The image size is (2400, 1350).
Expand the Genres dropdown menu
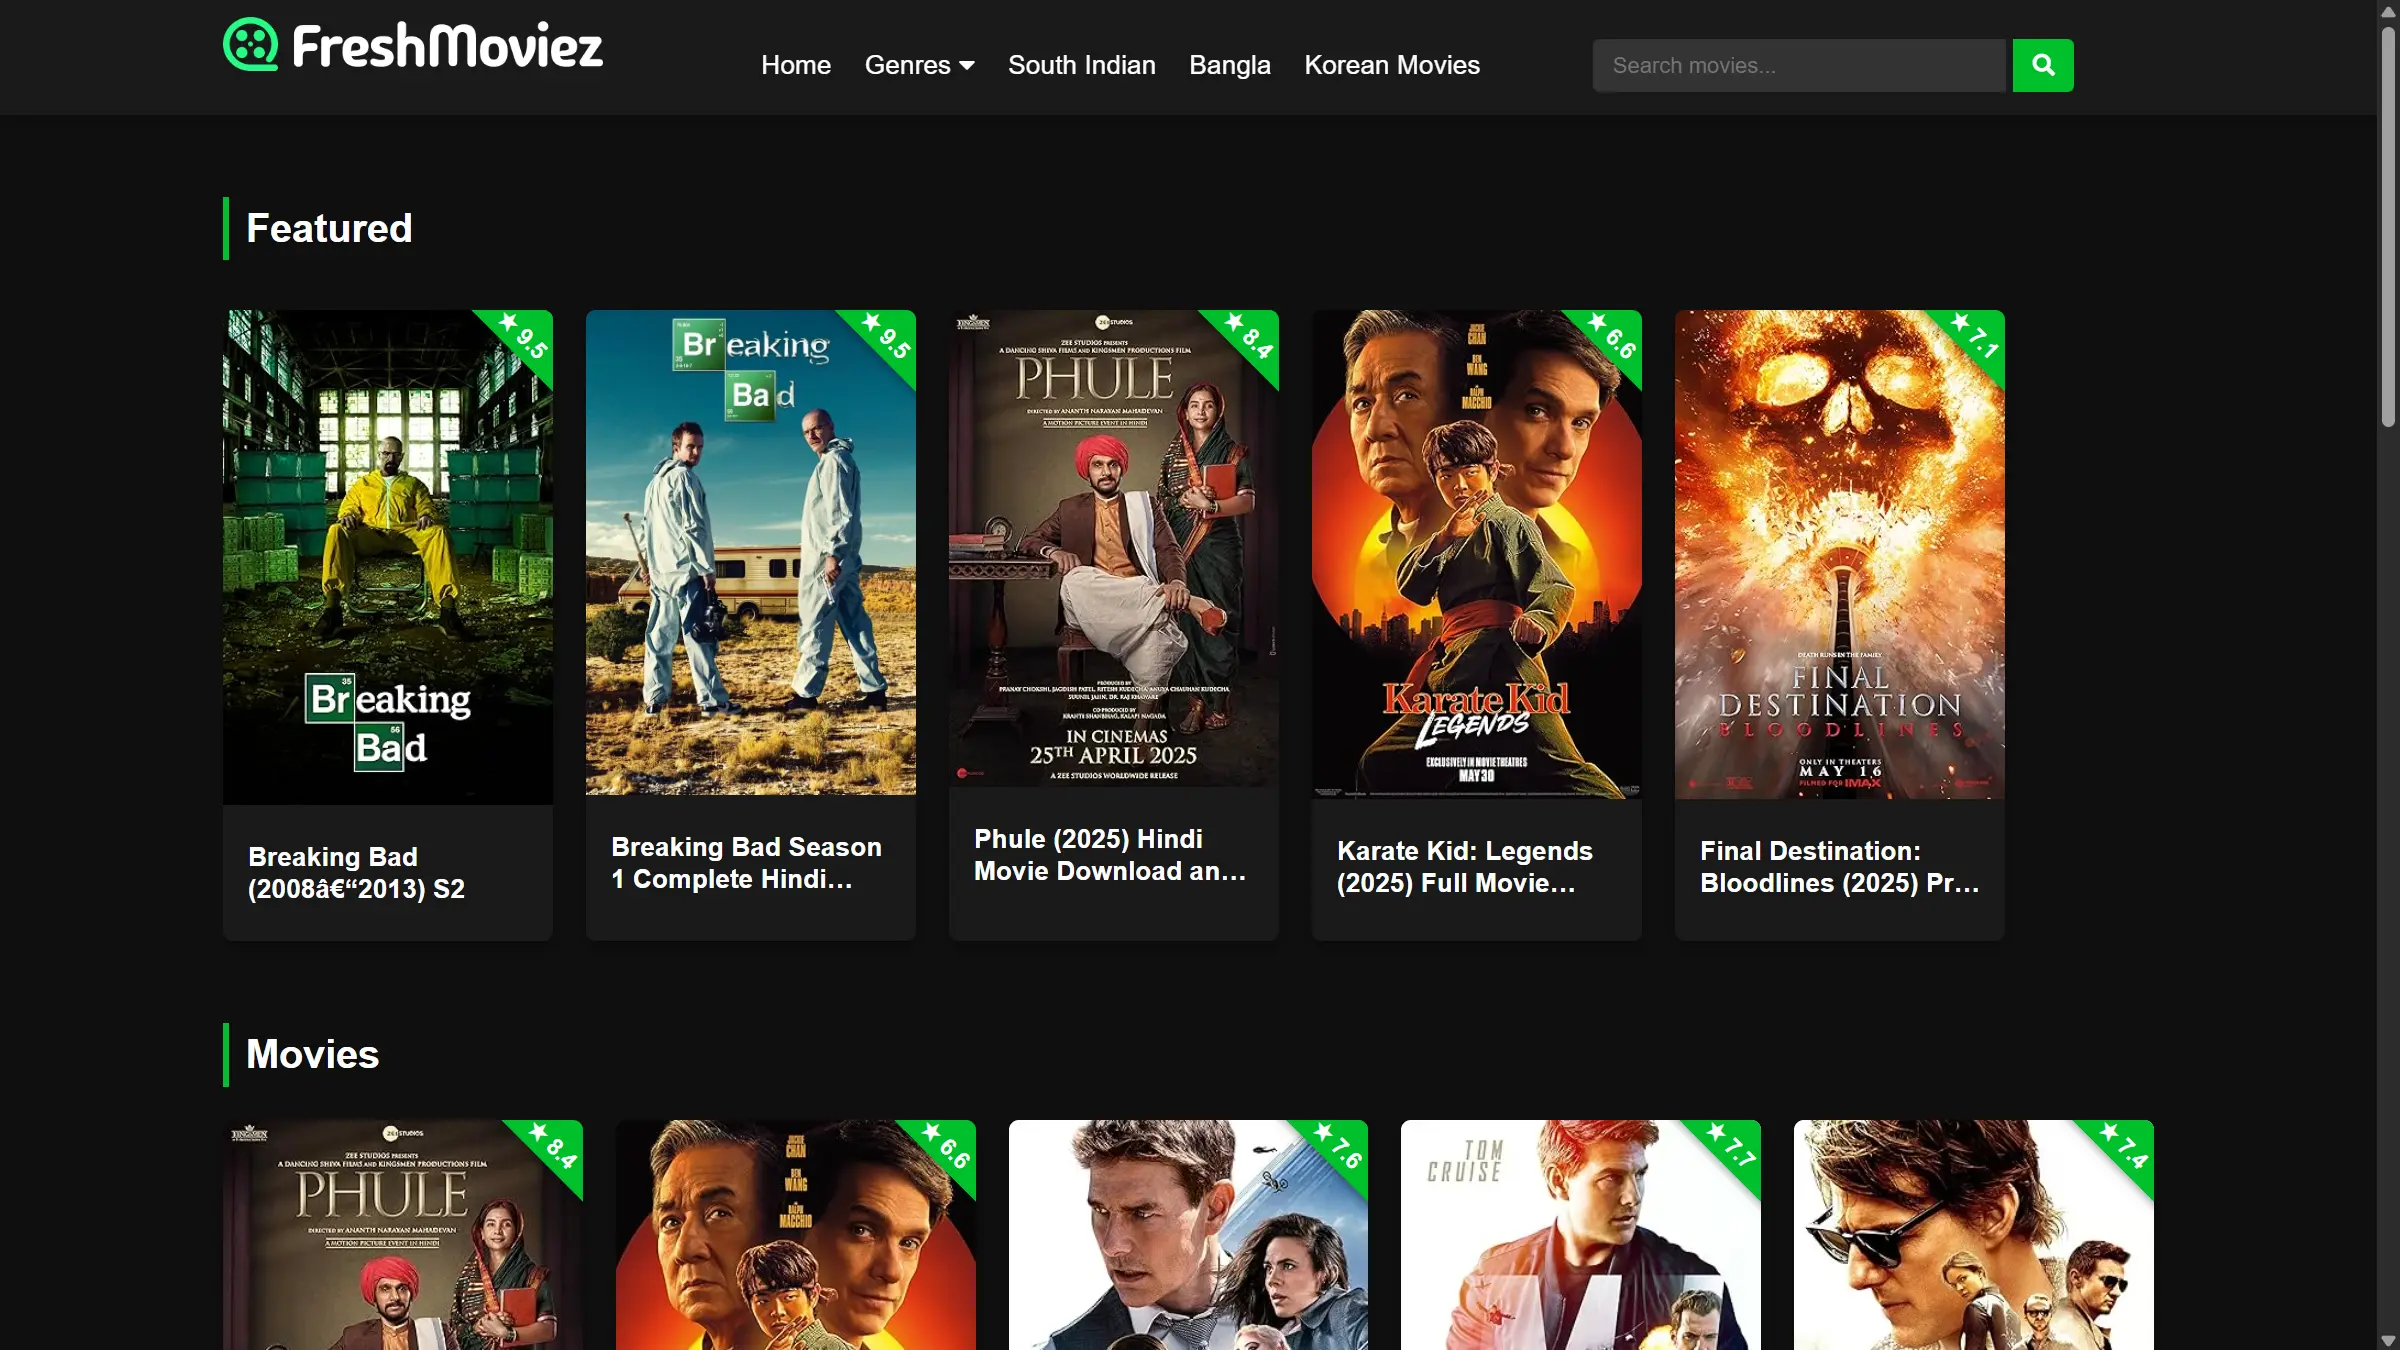(x=919, y=65)
